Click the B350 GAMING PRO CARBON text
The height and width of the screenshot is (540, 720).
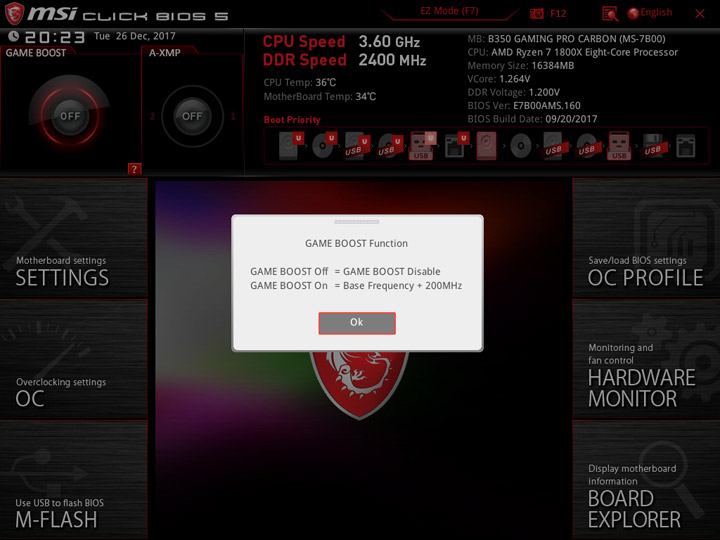pos(576,39)
